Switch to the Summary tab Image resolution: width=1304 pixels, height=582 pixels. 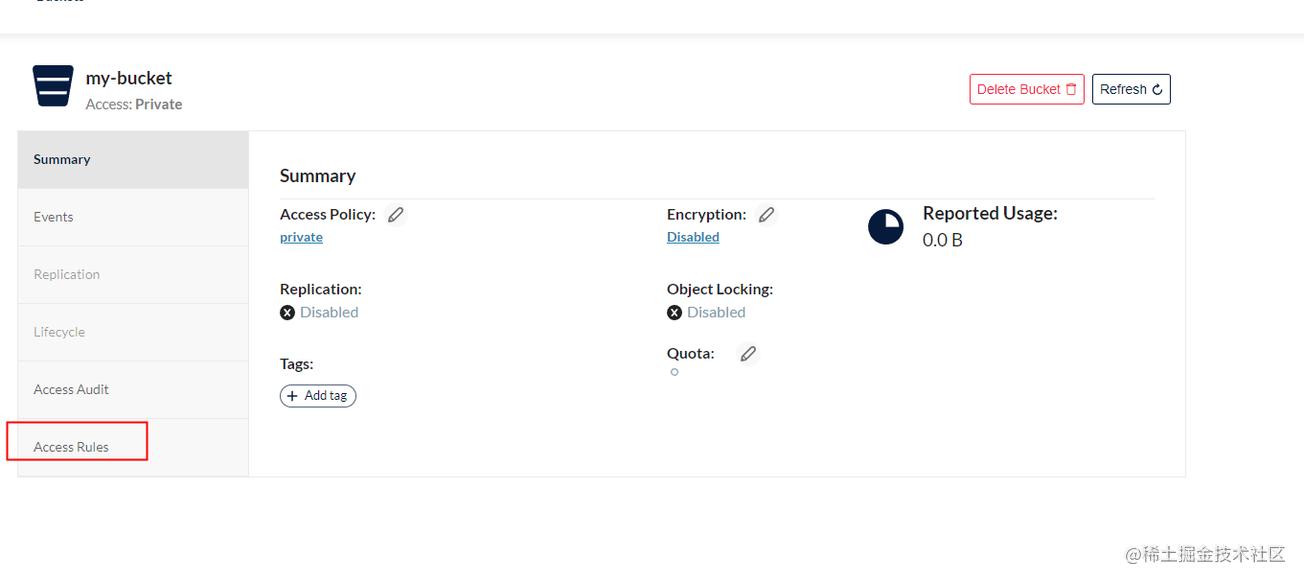(x=62, y=159)
